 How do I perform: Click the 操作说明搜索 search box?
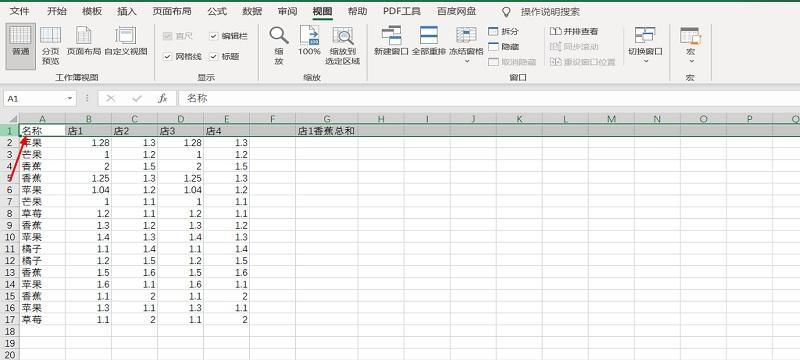point(550,12)
